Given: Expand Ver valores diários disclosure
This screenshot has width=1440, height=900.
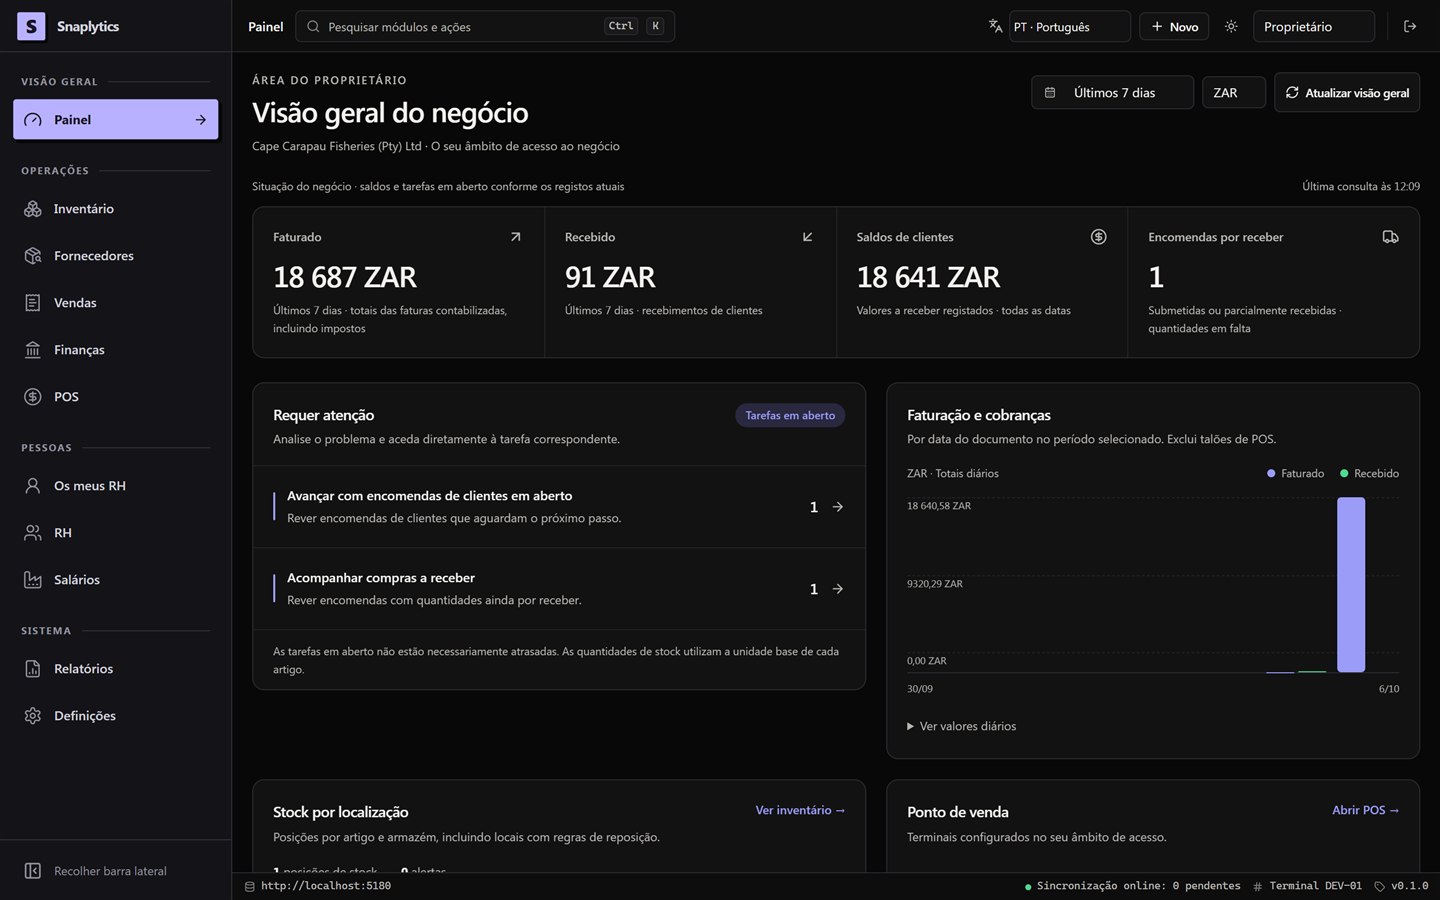Looking at the screenshot, I should [961, 726].
